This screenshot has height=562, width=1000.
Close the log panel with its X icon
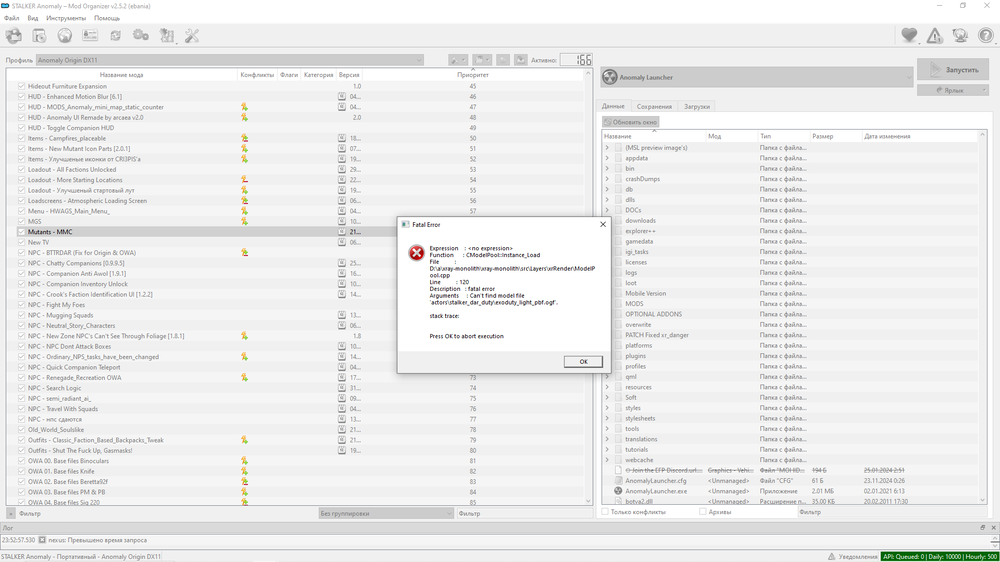point(993,528)
